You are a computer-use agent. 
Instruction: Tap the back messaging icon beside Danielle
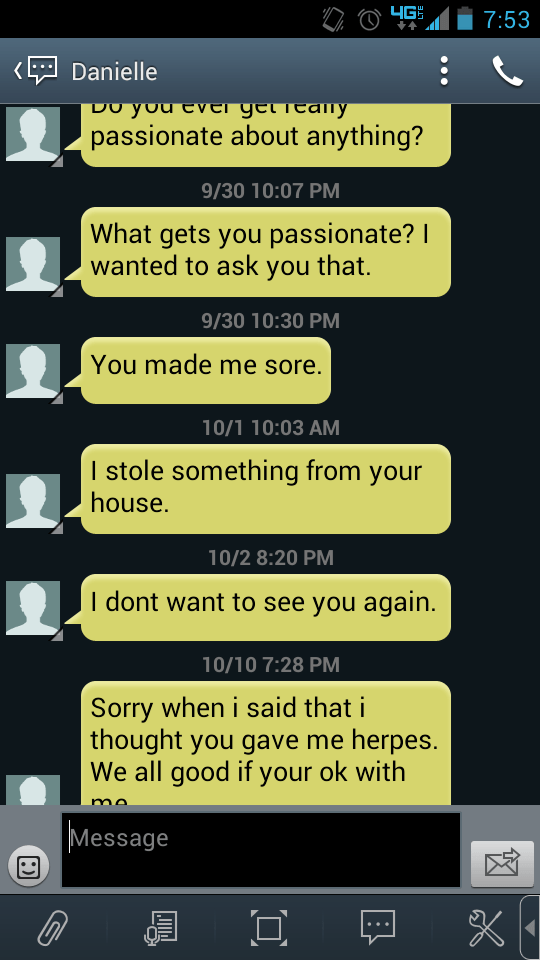click(x=36, y=71)
